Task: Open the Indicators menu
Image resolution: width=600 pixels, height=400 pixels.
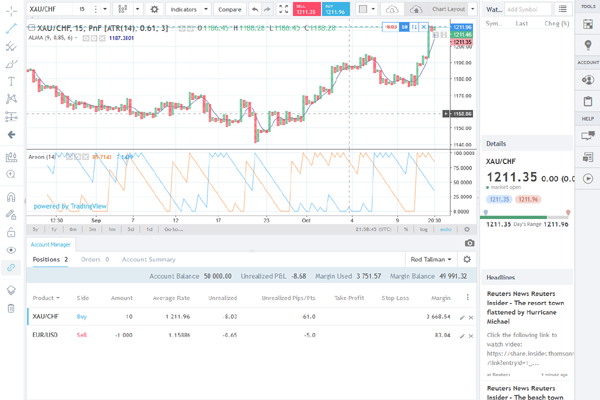Action: pos(183,9)
